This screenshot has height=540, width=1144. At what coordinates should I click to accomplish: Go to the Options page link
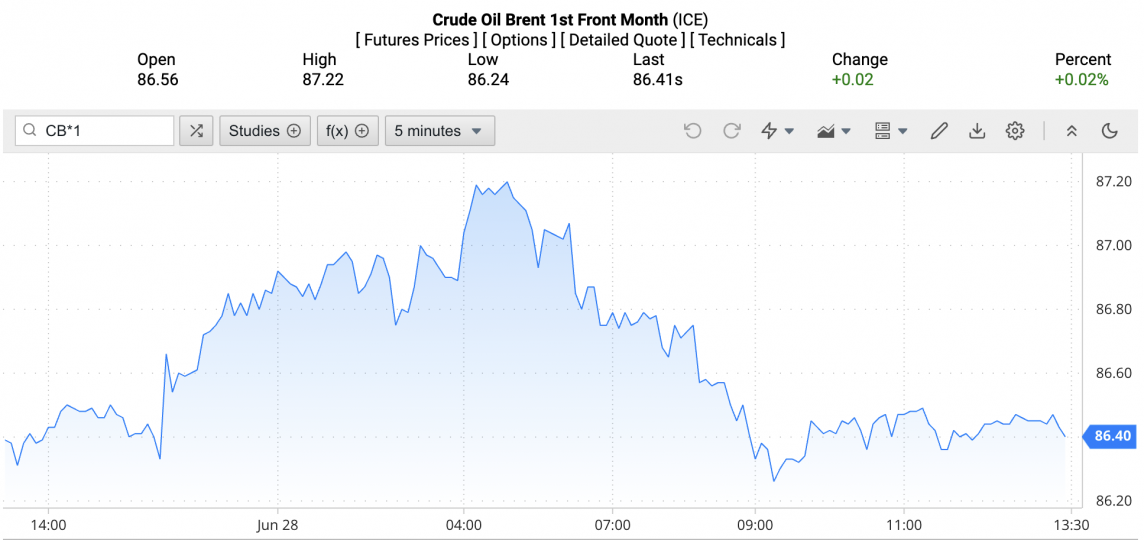[519, 40]
